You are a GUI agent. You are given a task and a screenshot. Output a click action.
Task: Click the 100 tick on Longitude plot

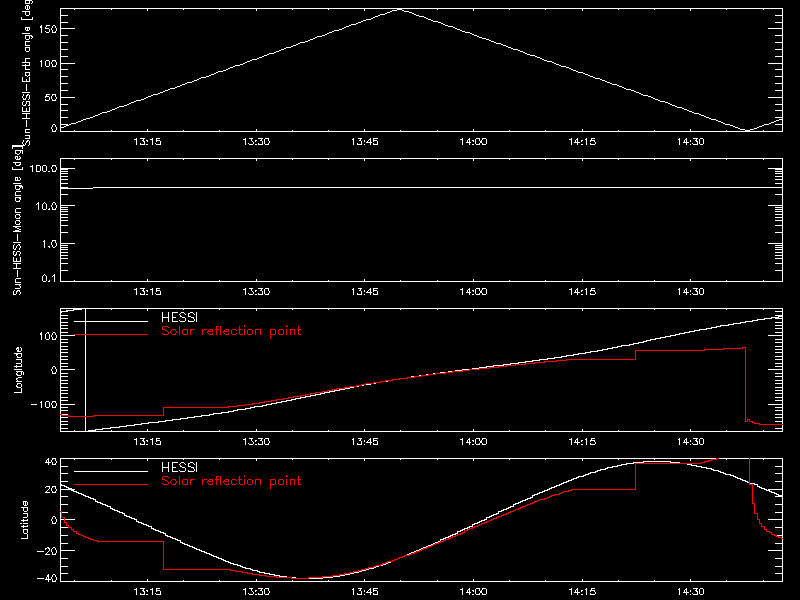pyautogui.click(x=47, y=336)
